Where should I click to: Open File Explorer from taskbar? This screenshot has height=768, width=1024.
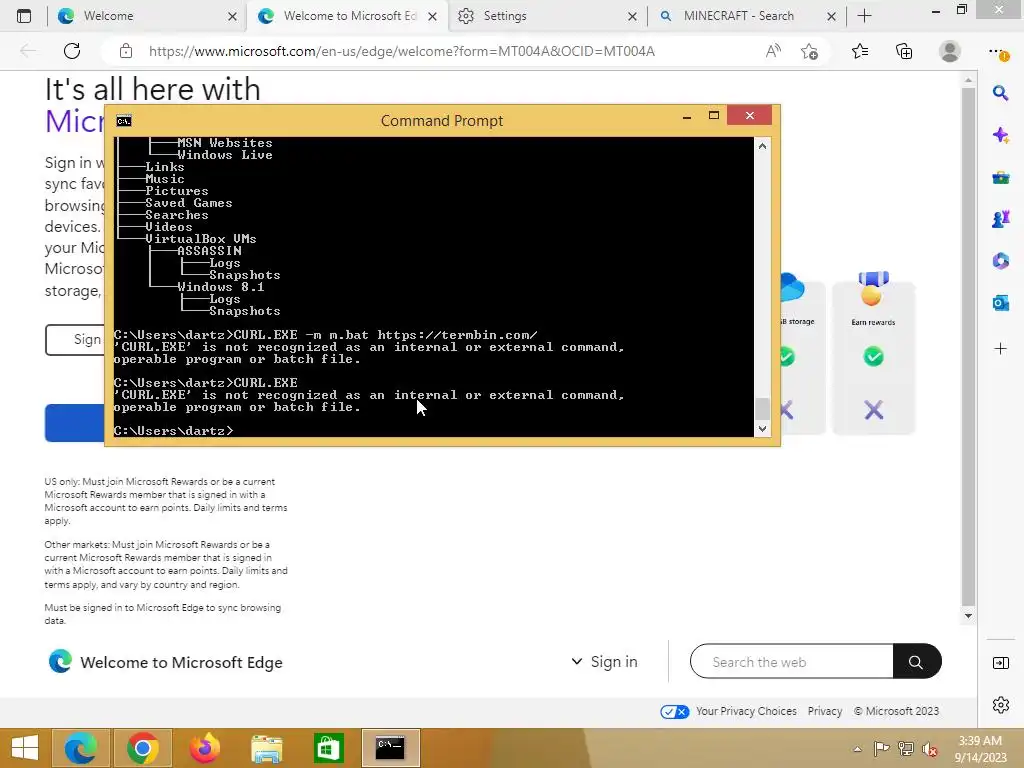coord(266,748)
